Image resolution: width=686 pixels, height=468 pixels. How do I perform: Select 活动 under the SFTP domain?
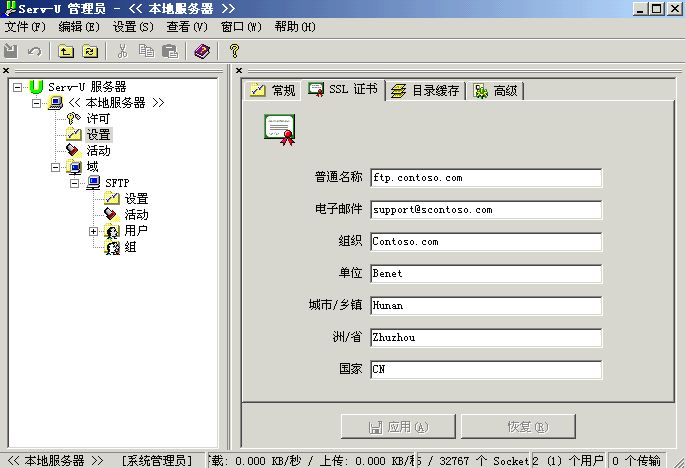(136, 215)
